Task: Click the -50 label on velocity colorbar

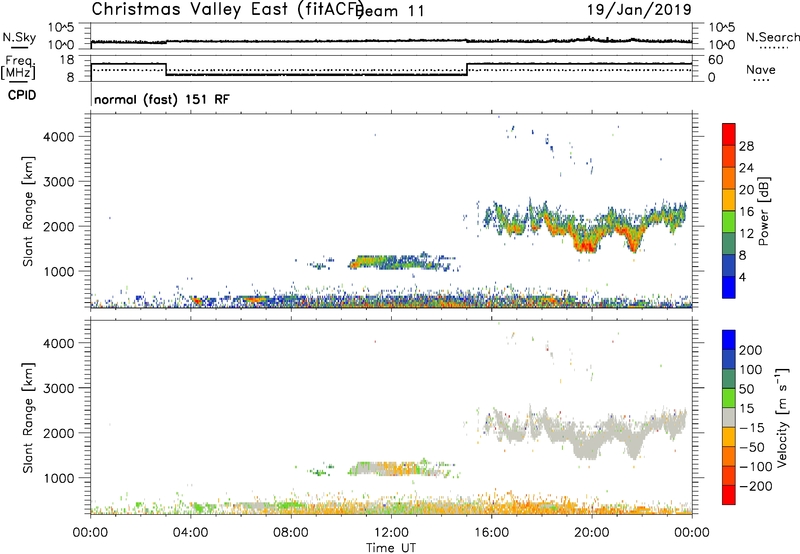Action: [752, 447]
